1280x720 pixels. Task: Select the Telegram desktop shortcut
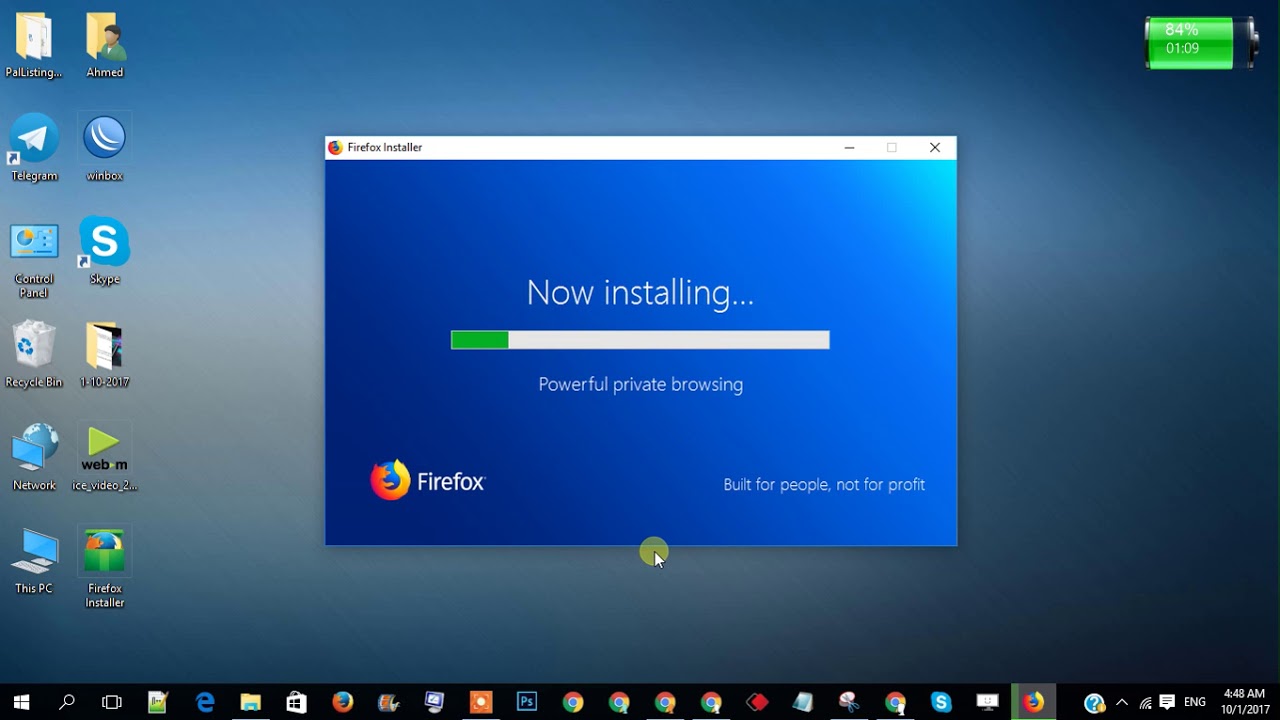point(34,147)
